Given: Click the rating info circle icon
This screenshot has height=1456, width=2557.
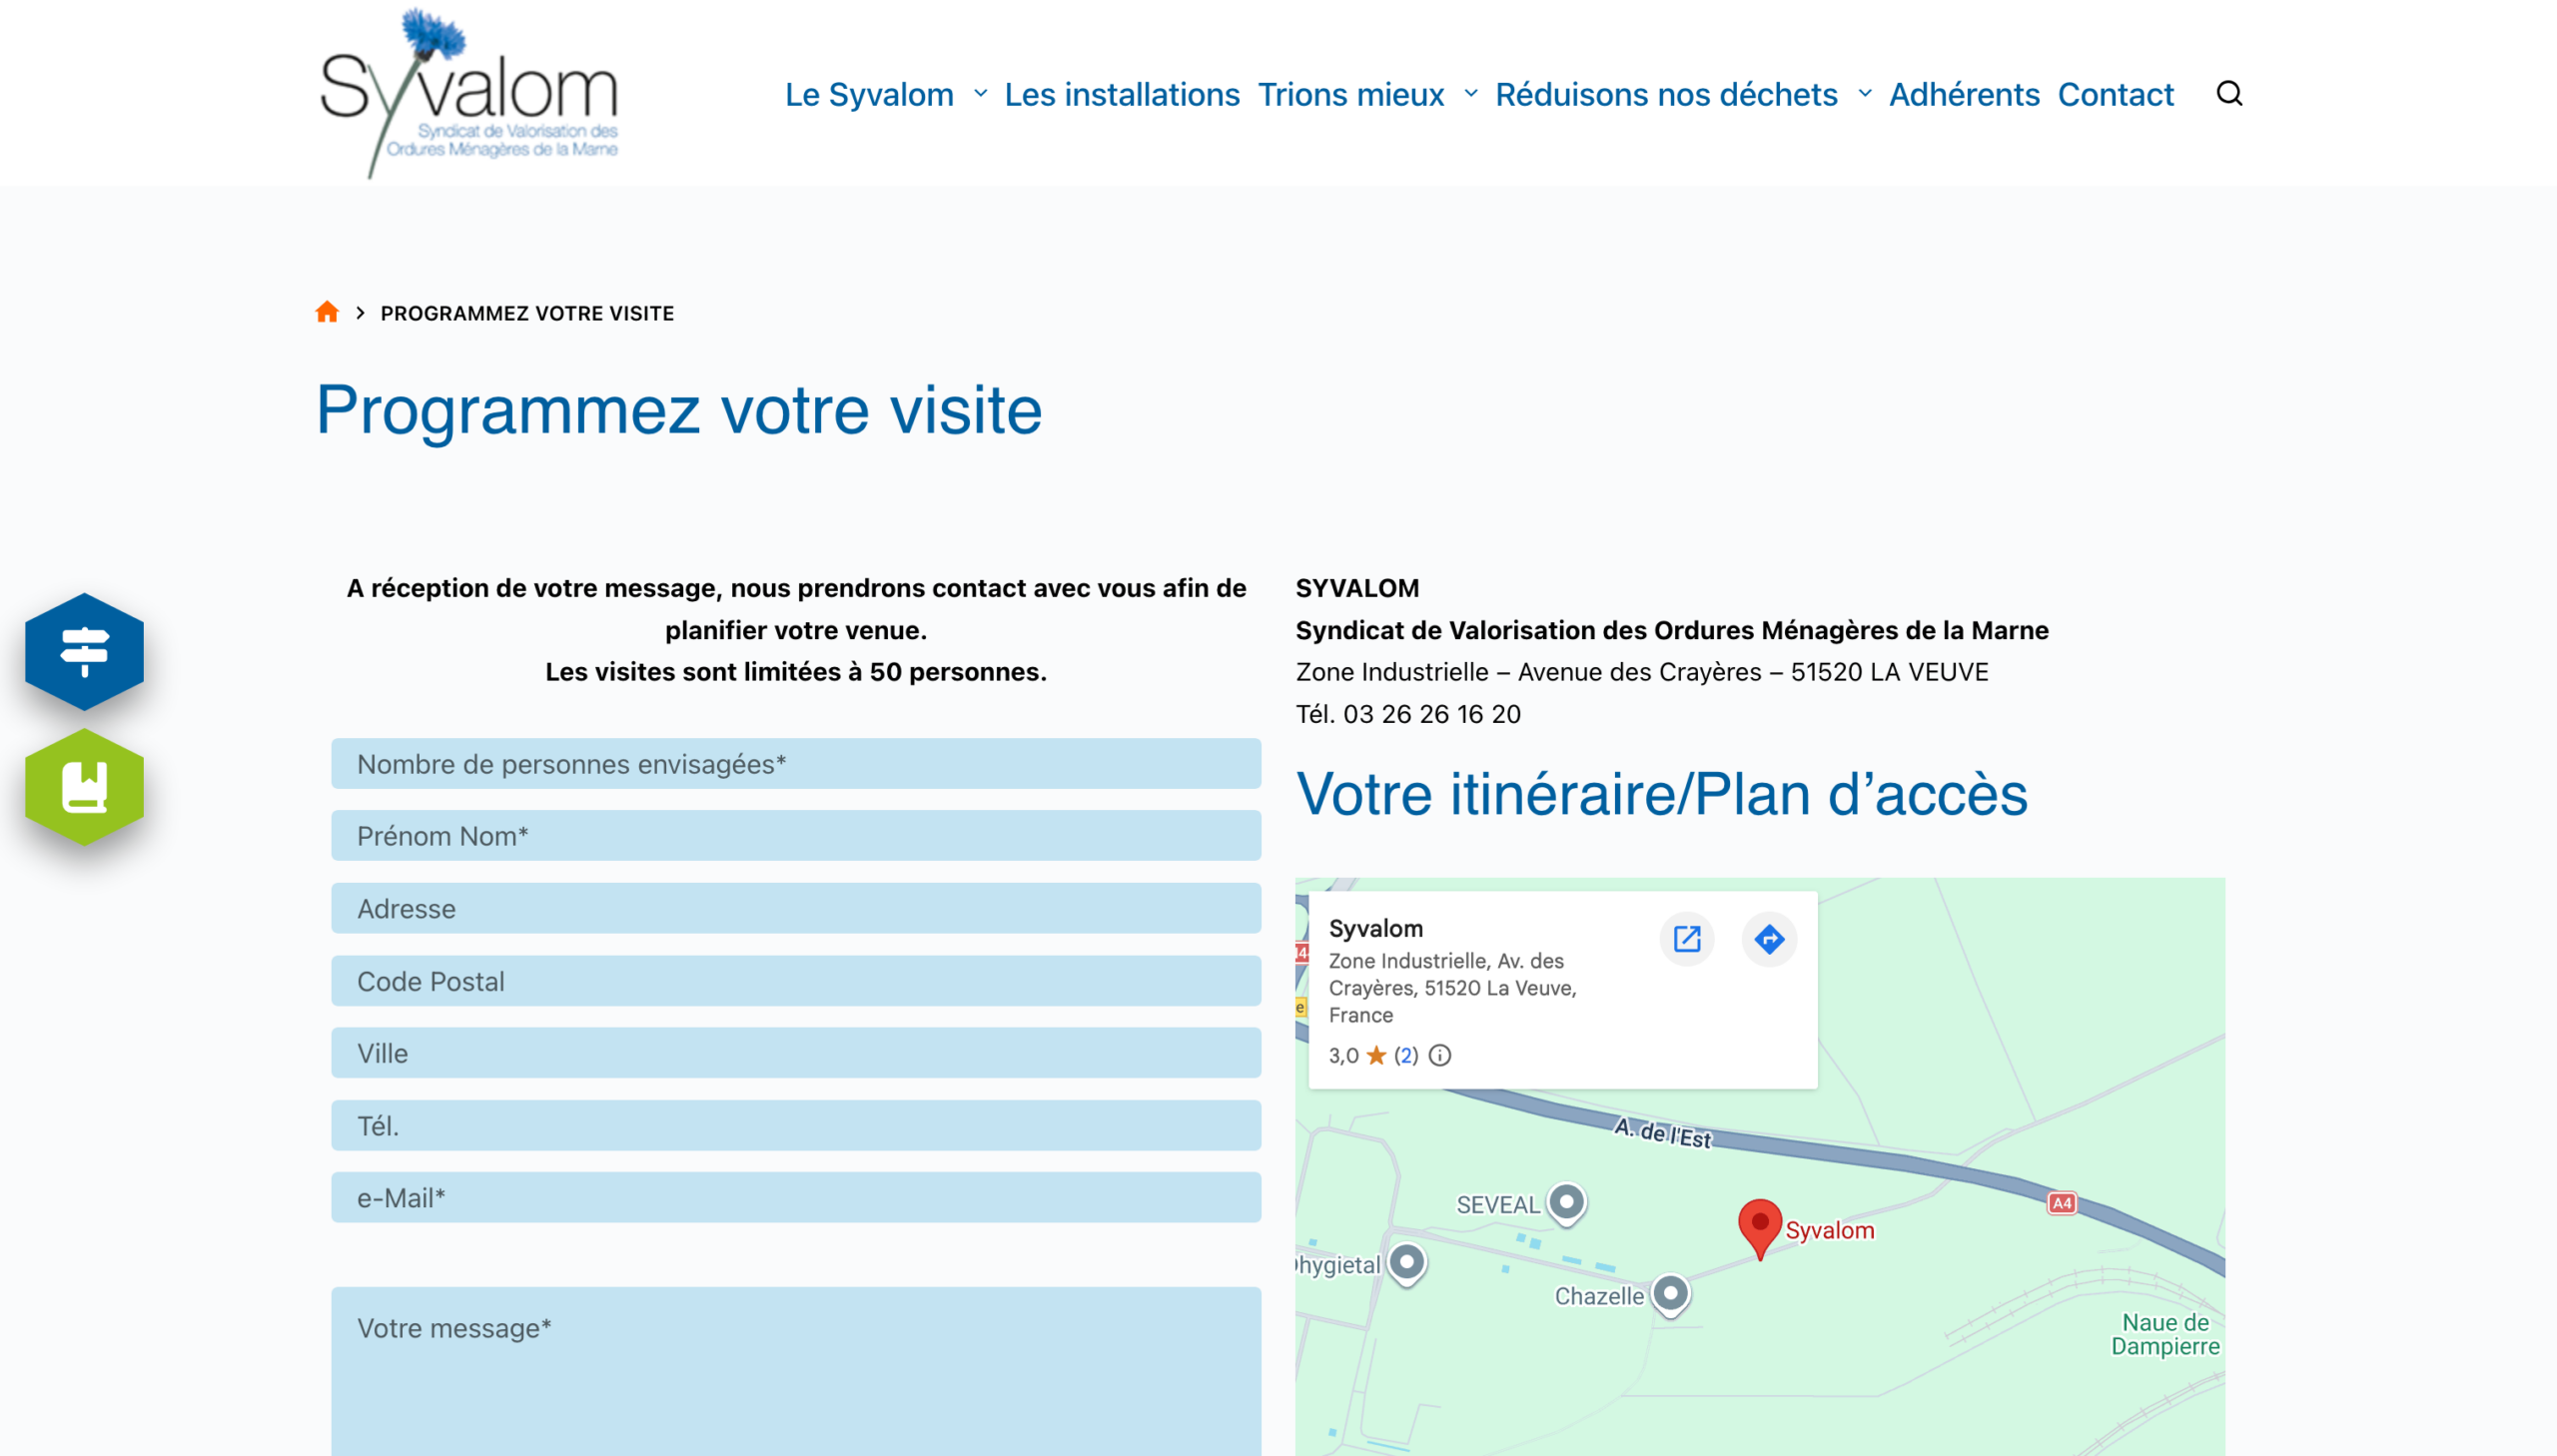Looking at the screenshot, I should (1440, 1055).
